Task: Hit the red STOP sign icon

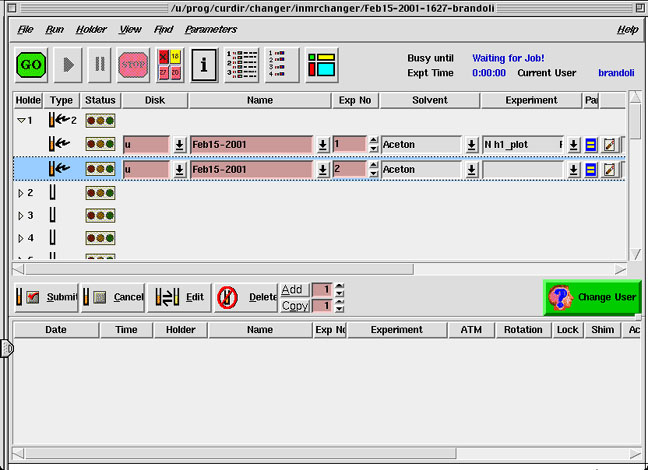Action: pyautogui.click(x=133, y=64)
